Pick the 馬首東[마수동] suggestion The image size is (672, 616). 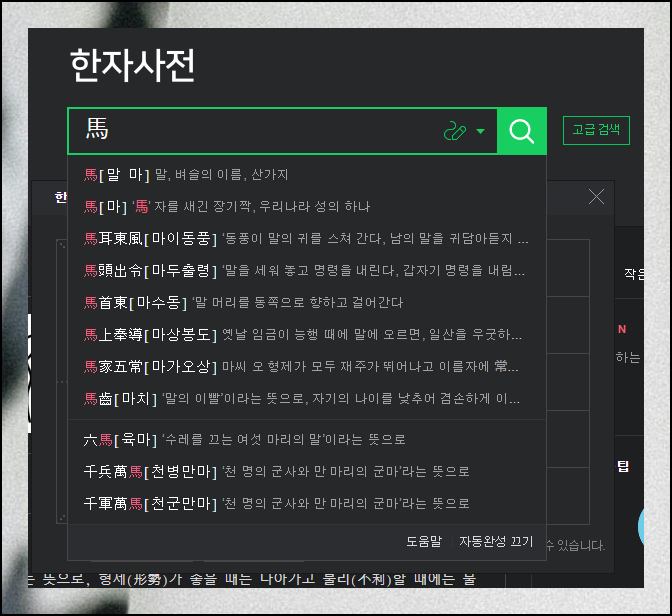[307, 303]
